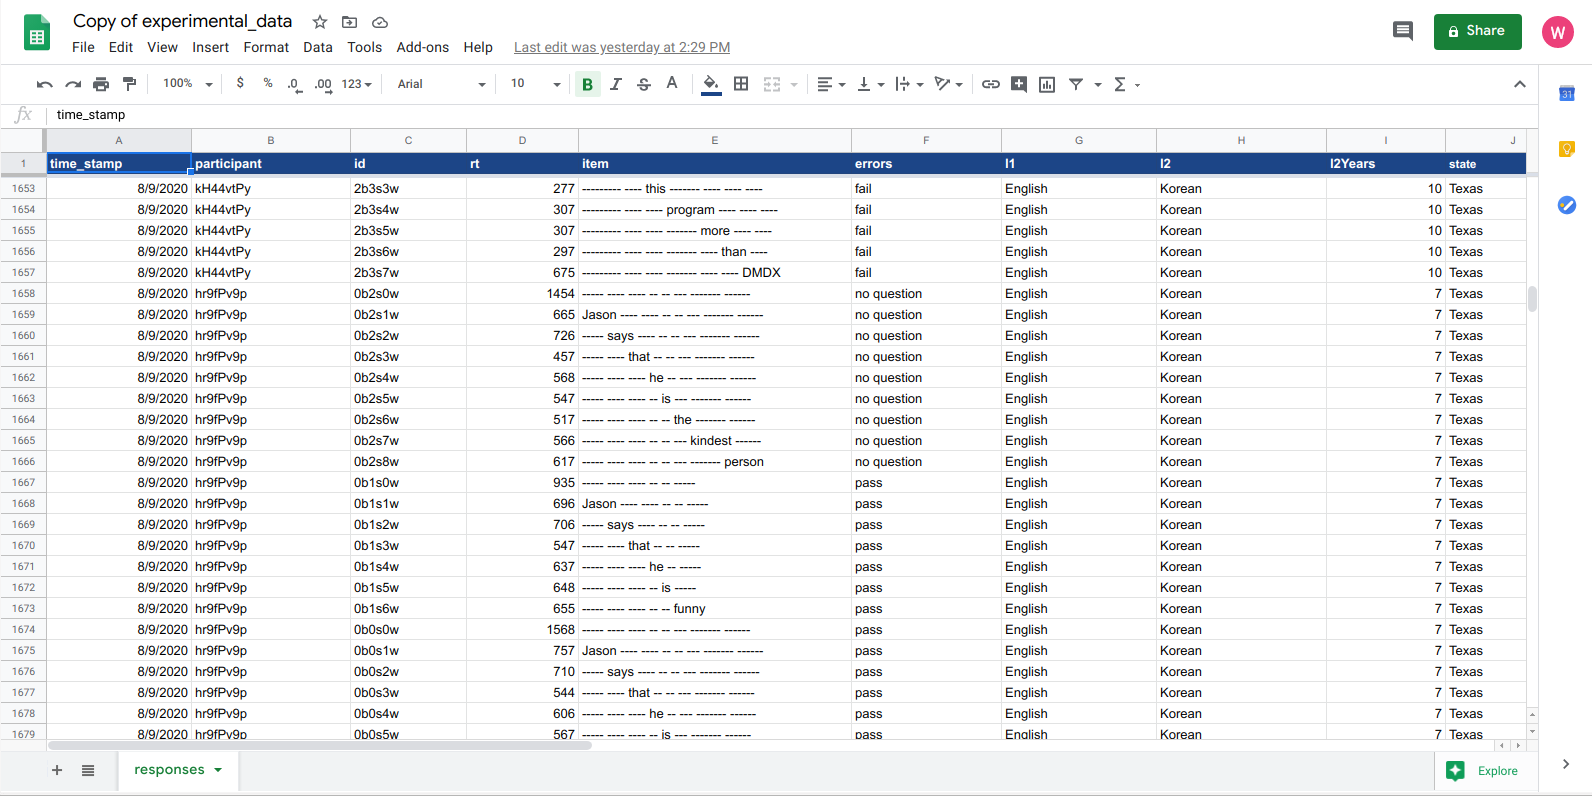Open the View menu
This screenshot has height=796, width=1592.
[x=162, y=47]
